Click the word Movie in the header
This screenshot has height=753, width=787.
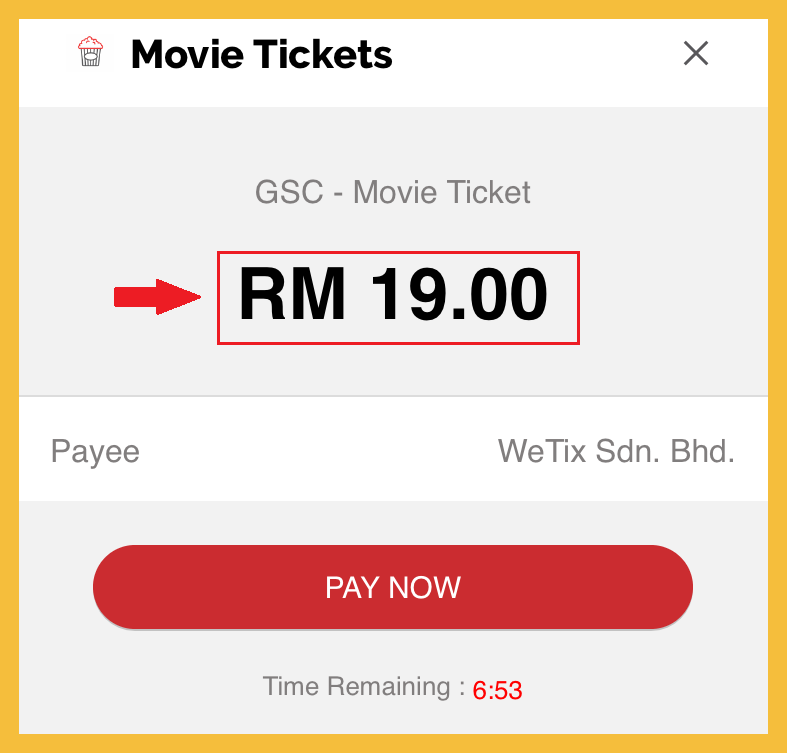click(x=187, y=54)
